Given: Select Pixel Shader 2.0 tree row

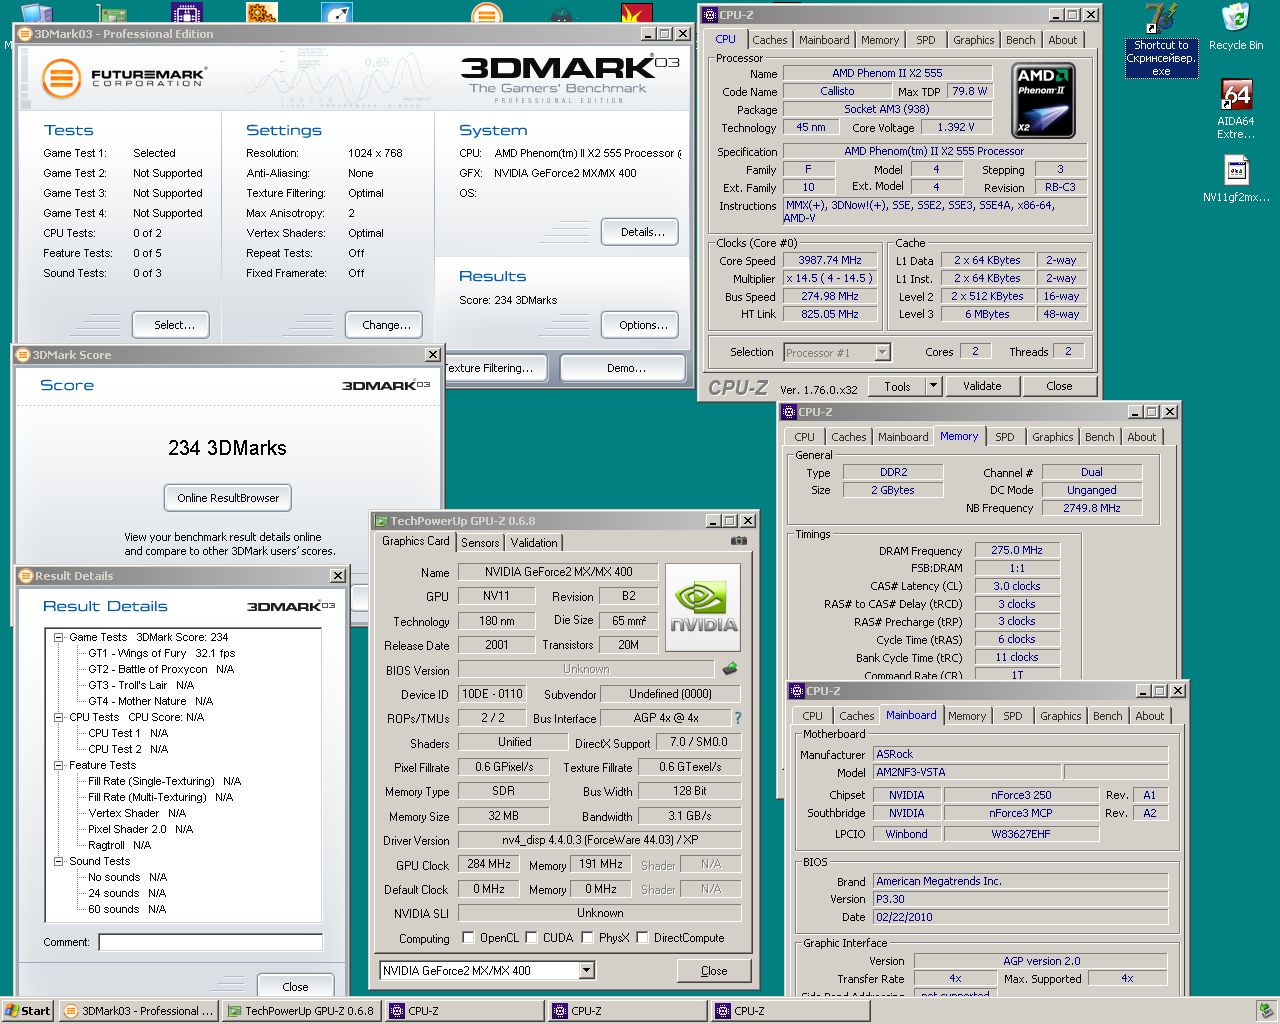Looking at the screenshot, I should coord(141,829).
